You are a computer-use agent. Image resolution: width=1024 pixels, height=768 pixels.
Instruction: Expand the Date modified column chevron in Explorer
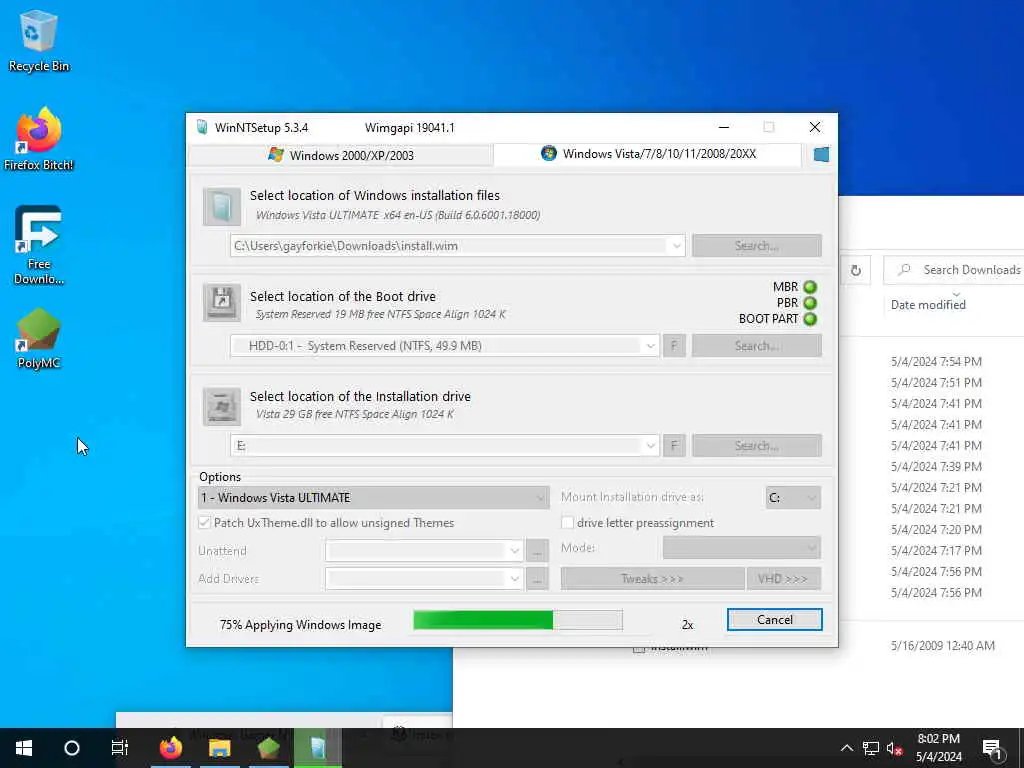tap(956, 294)
